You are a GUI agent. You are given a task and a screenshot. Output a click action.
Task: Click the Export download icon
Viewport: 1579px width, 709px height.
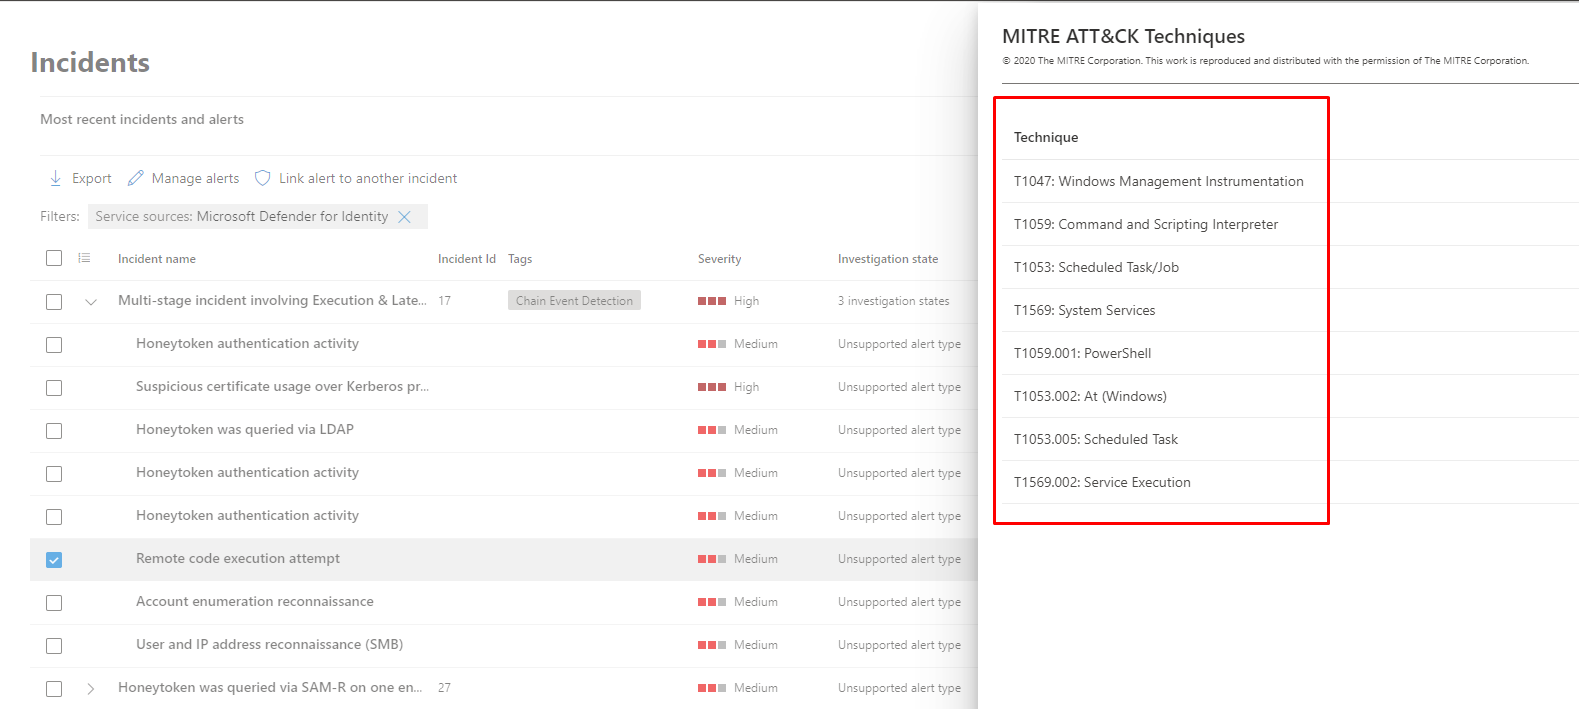point(55,178)
